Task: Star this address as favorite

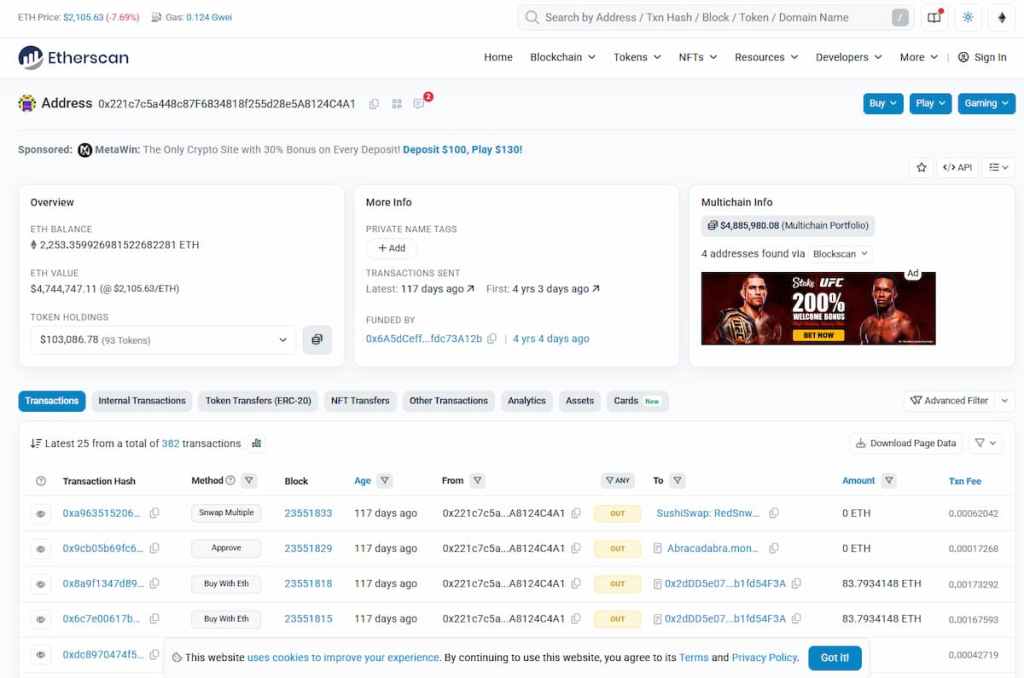Action: [x=921, y=167]
